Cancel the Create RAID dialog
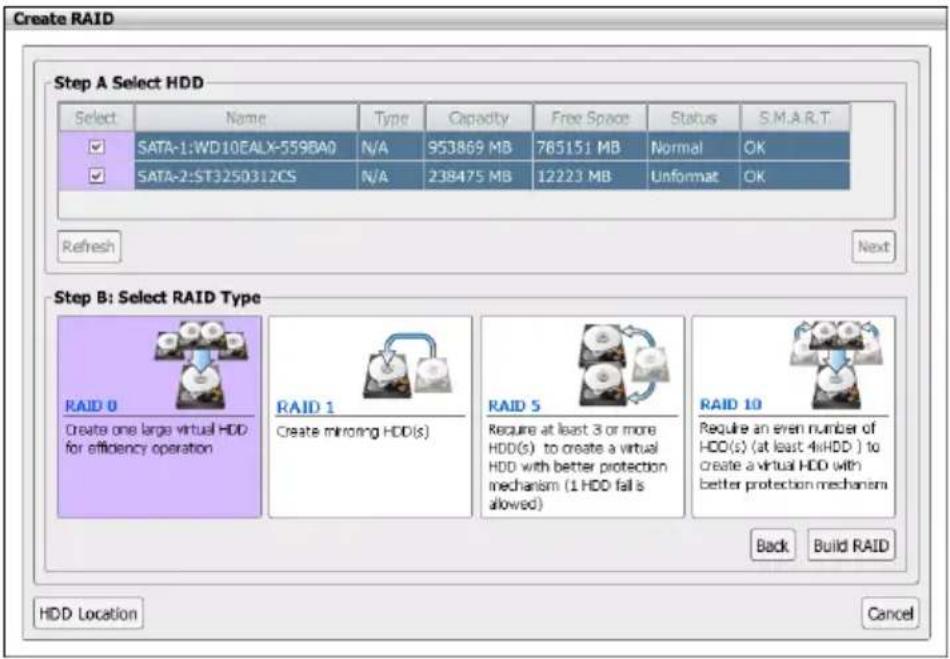950x659 pixels. (890, 614)
